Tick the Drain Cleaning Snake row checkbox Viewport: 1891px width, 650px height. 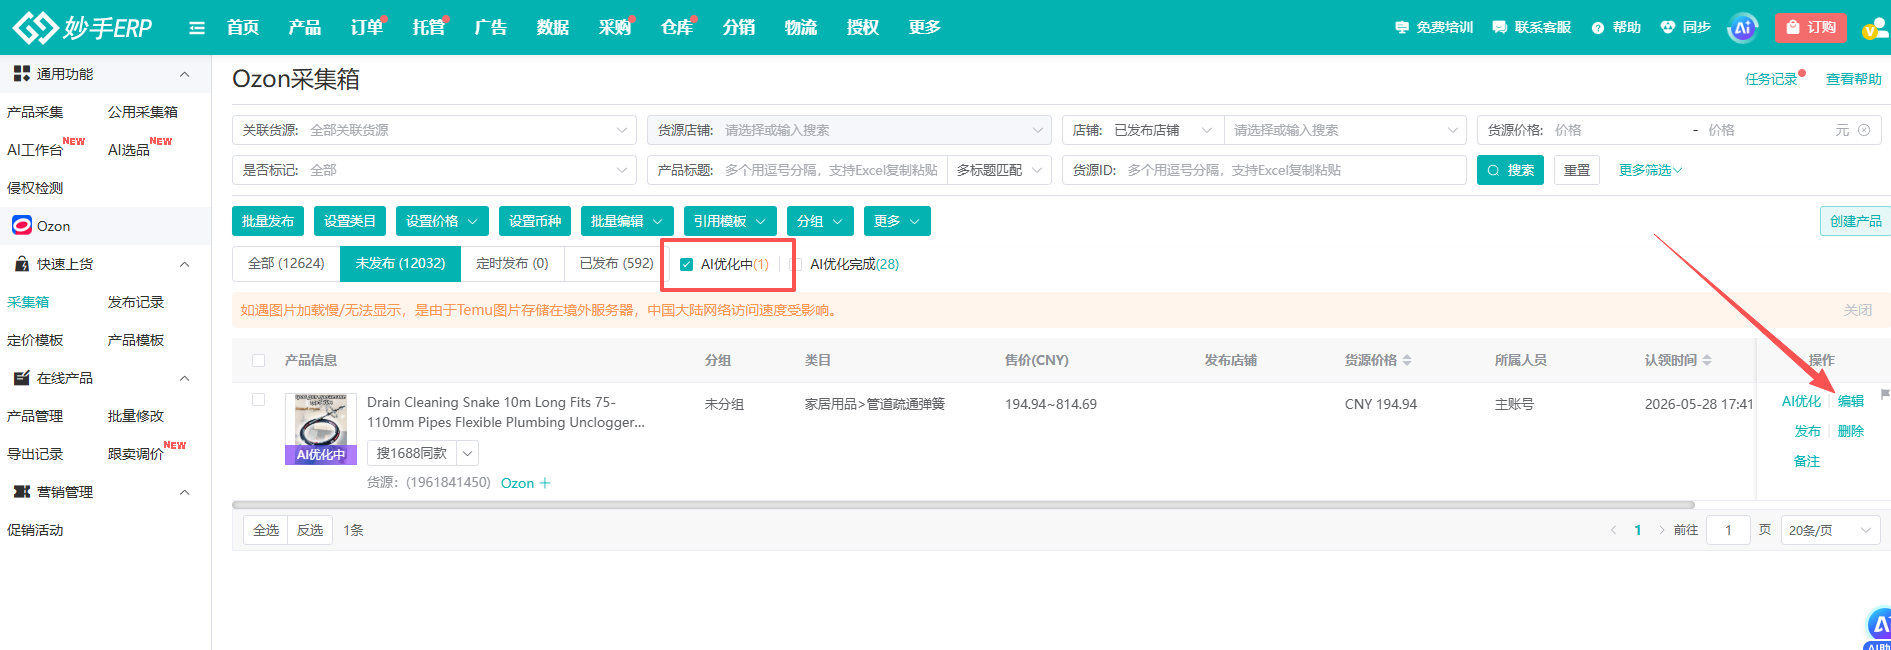259,399
